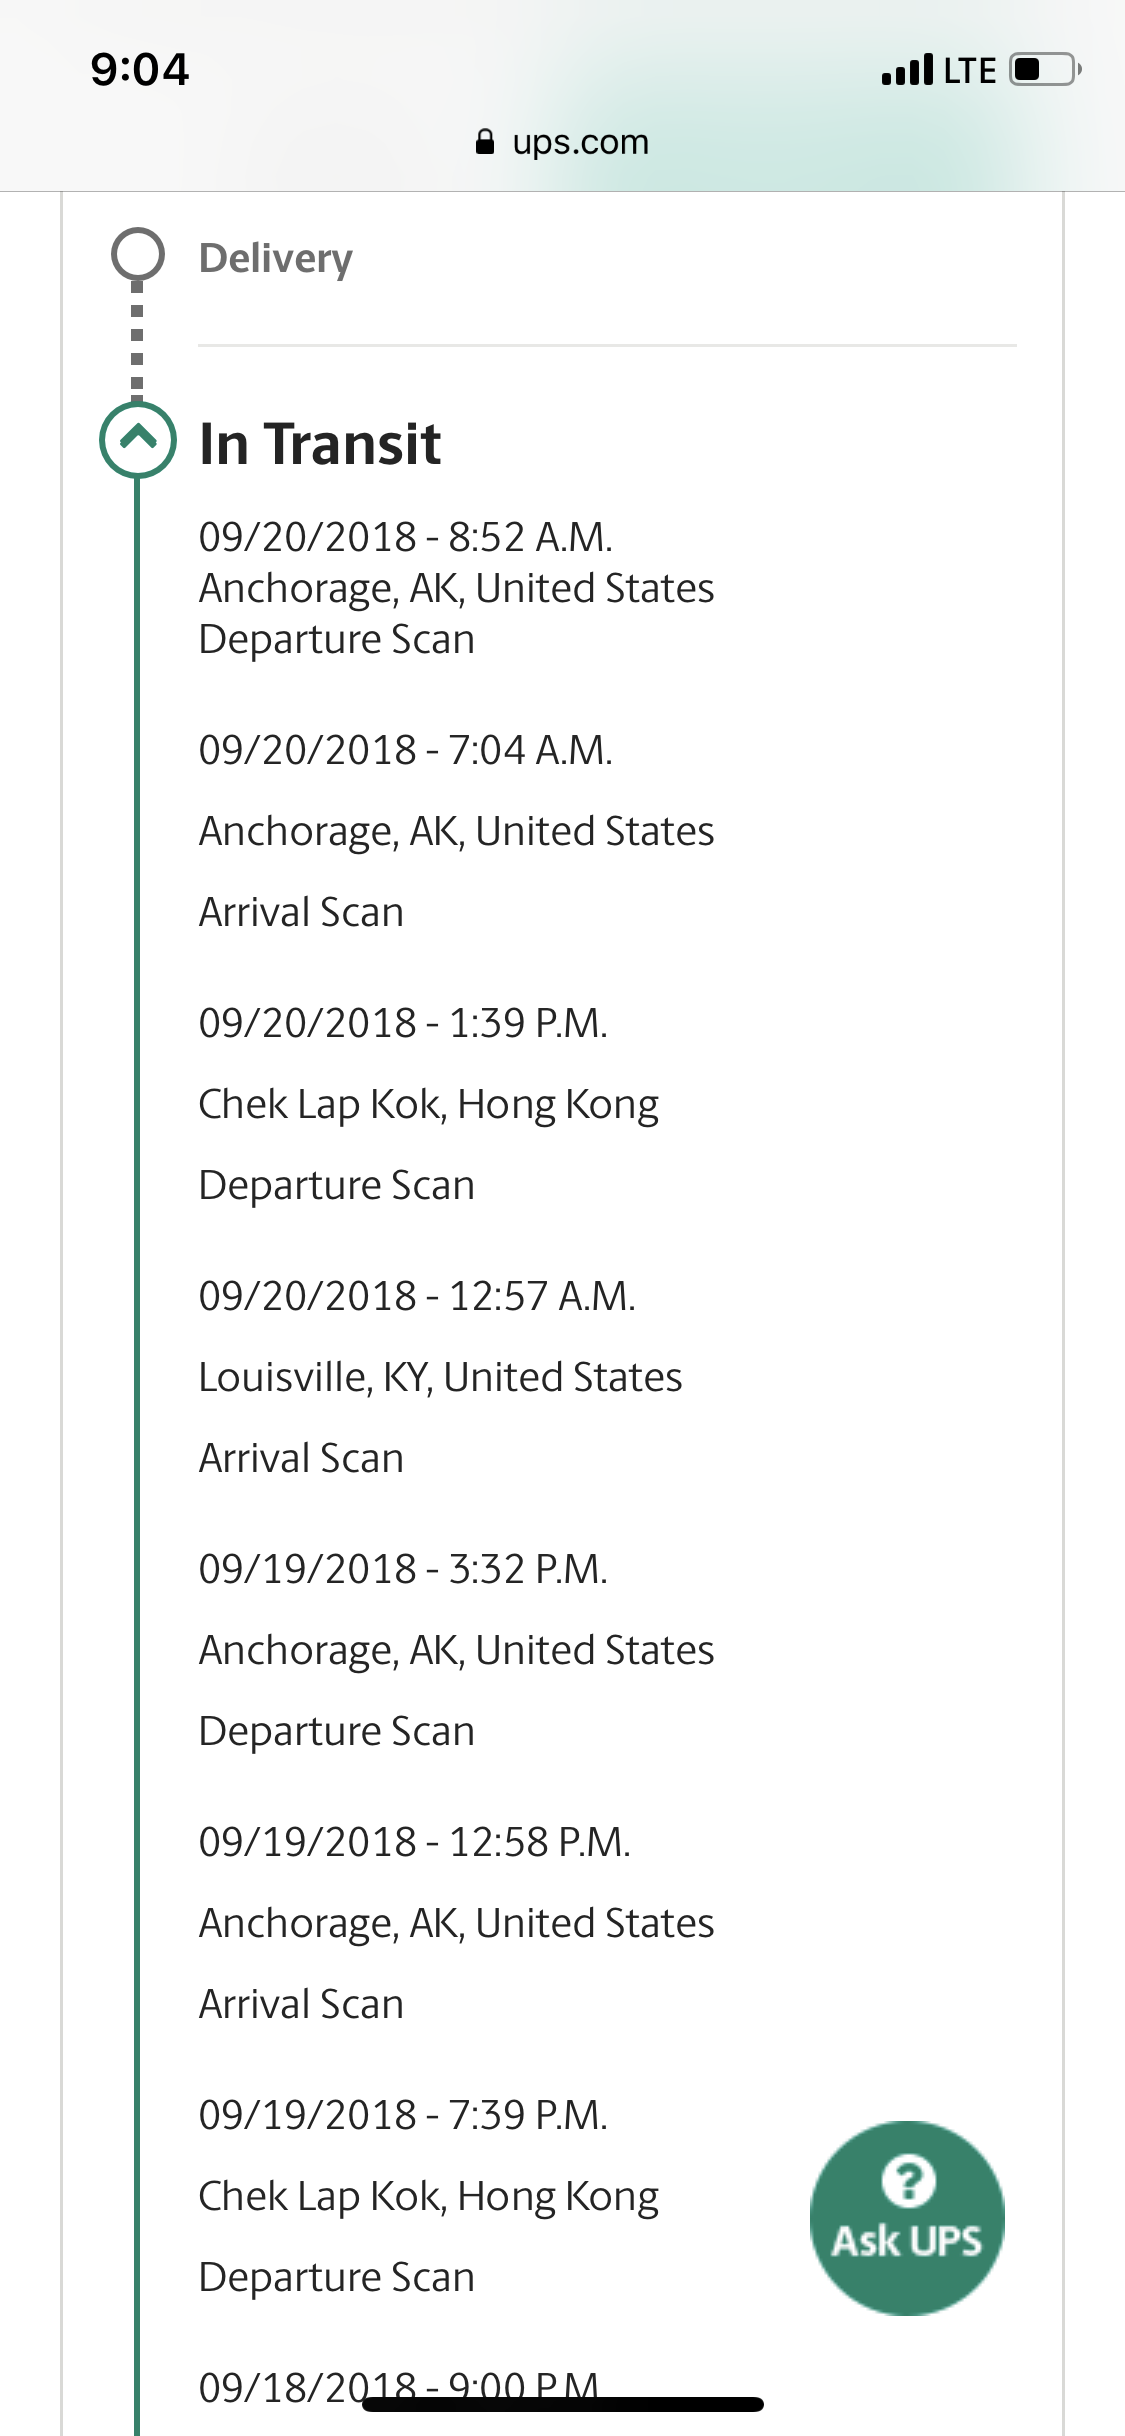This screenshot has width=1125, height=2436.
Task: Tap the 12:58 P.M. Anchorage Arrival Scan
Action: (x=456, y=1923)
